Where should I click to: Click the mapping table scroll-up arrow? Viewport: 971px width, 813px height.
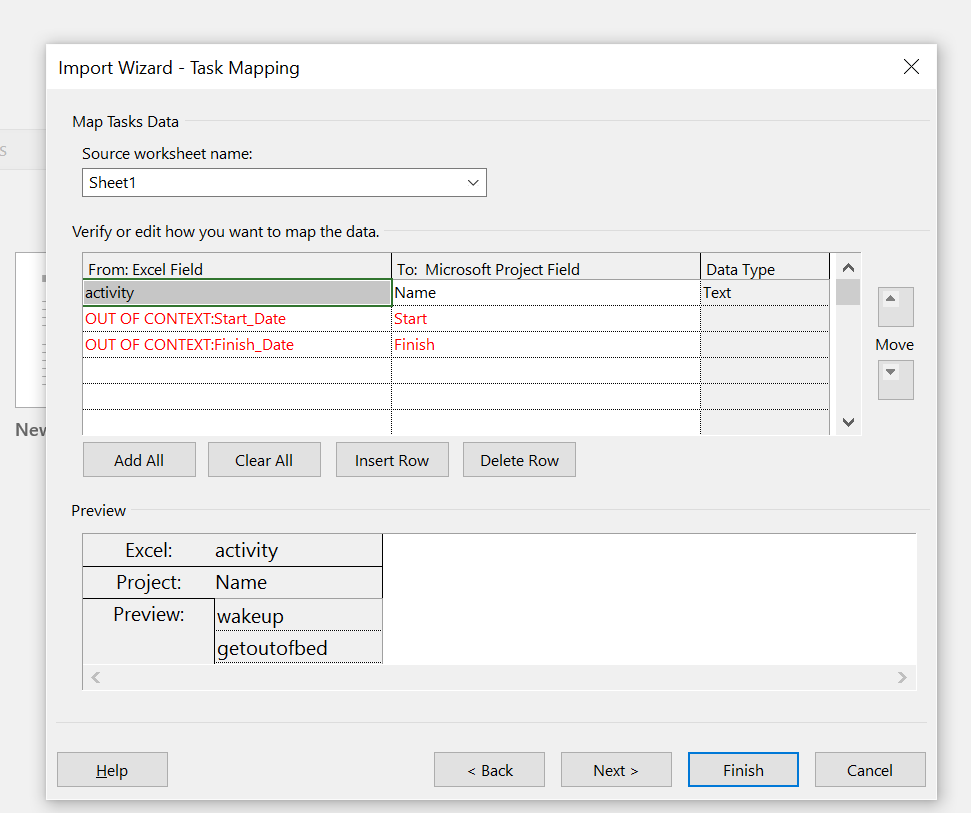point(848,267)
